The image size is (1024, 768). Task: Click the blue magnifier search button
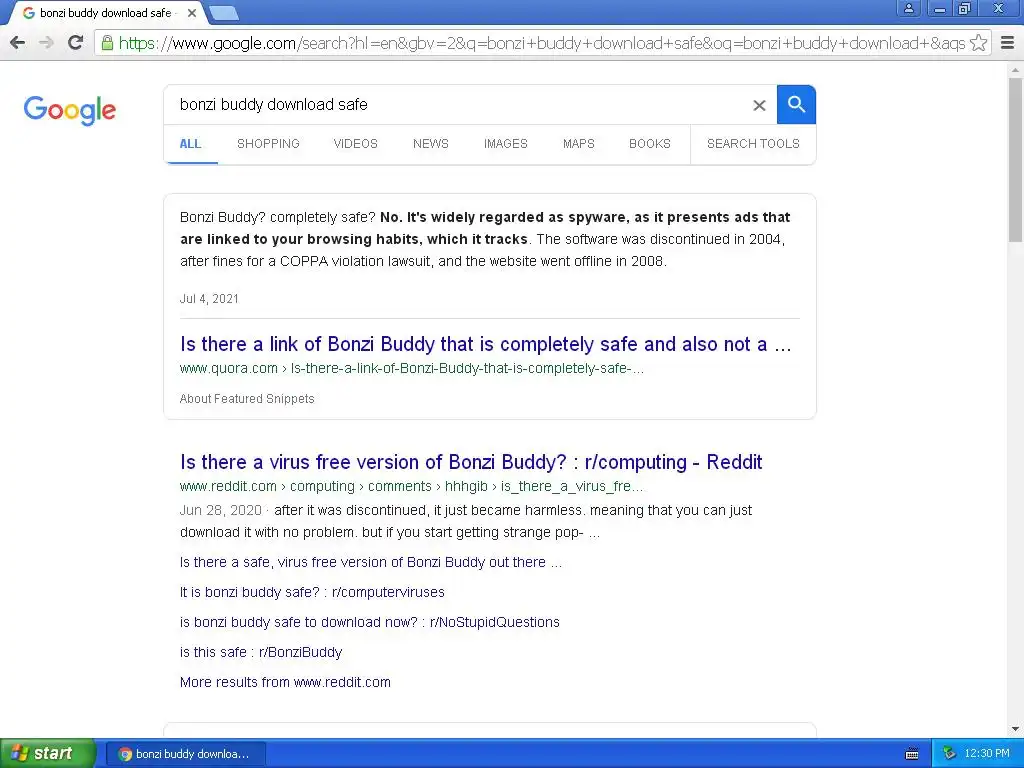[796, 104]
